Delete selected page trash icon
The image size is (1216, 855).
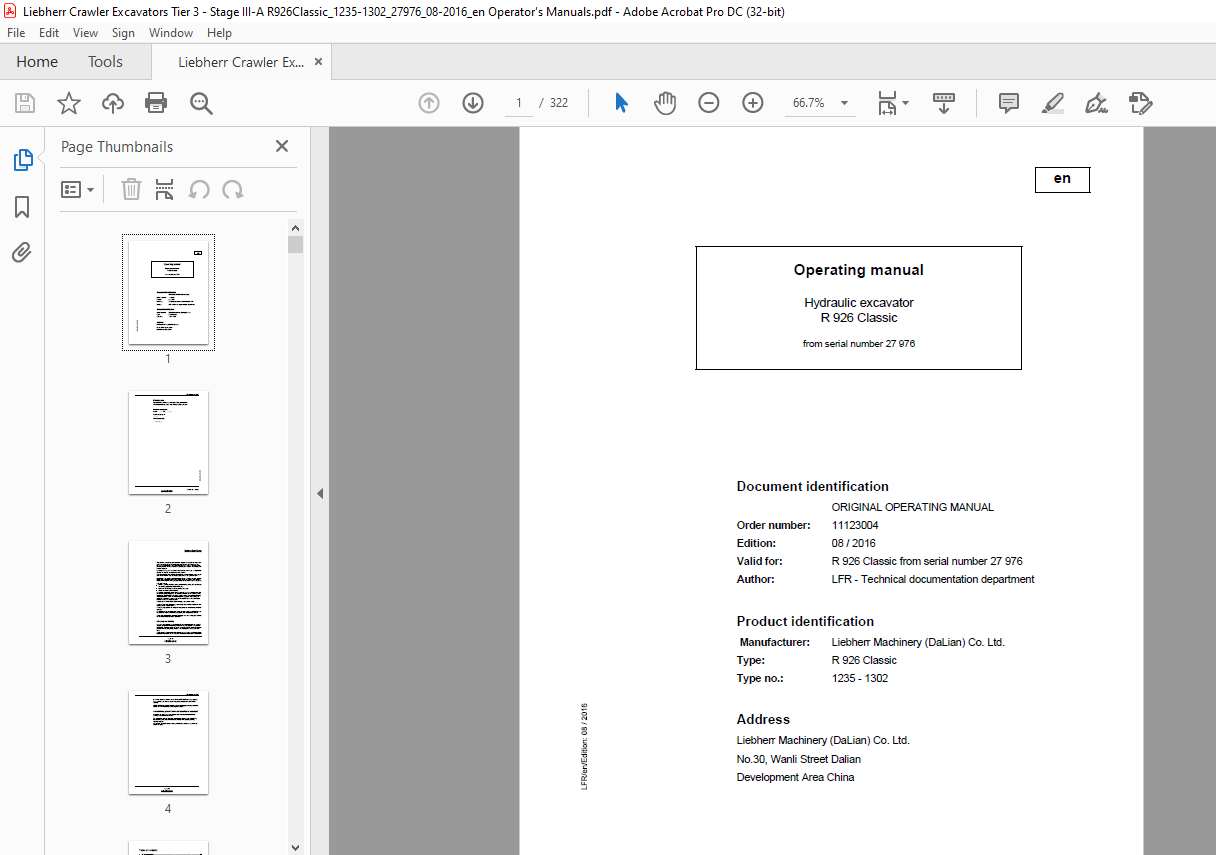coord(131,189)
